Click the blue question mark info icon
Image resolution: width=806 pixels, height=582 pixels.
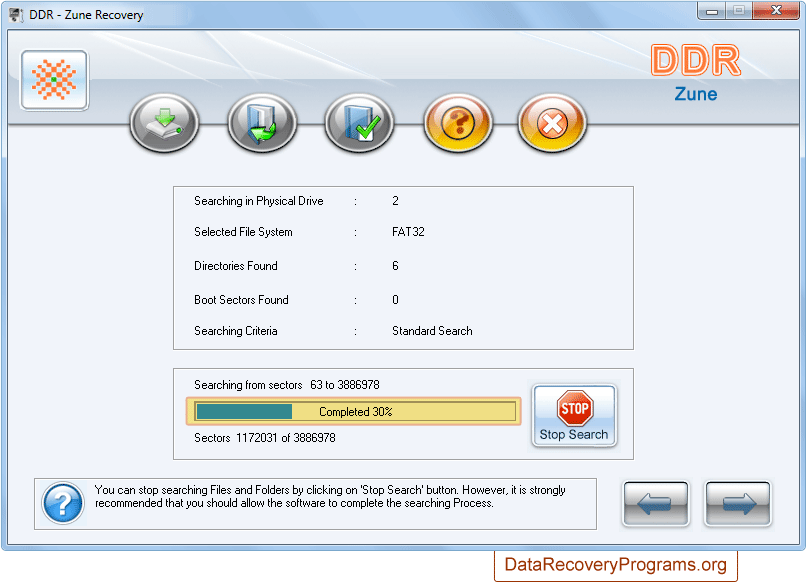point(63,503)
